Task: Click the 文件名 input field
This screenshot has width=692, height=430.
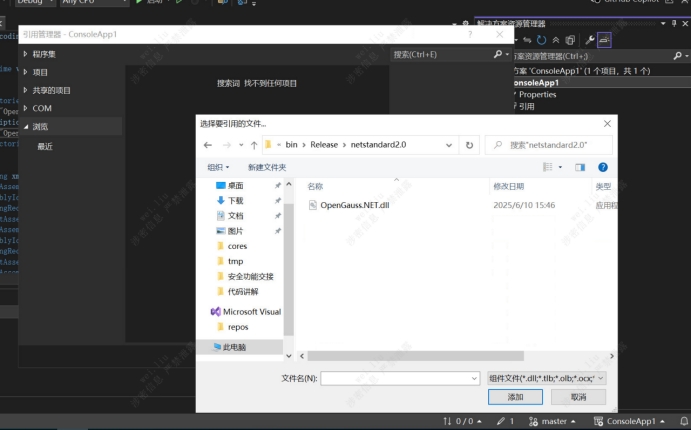Action: [400, 378]
